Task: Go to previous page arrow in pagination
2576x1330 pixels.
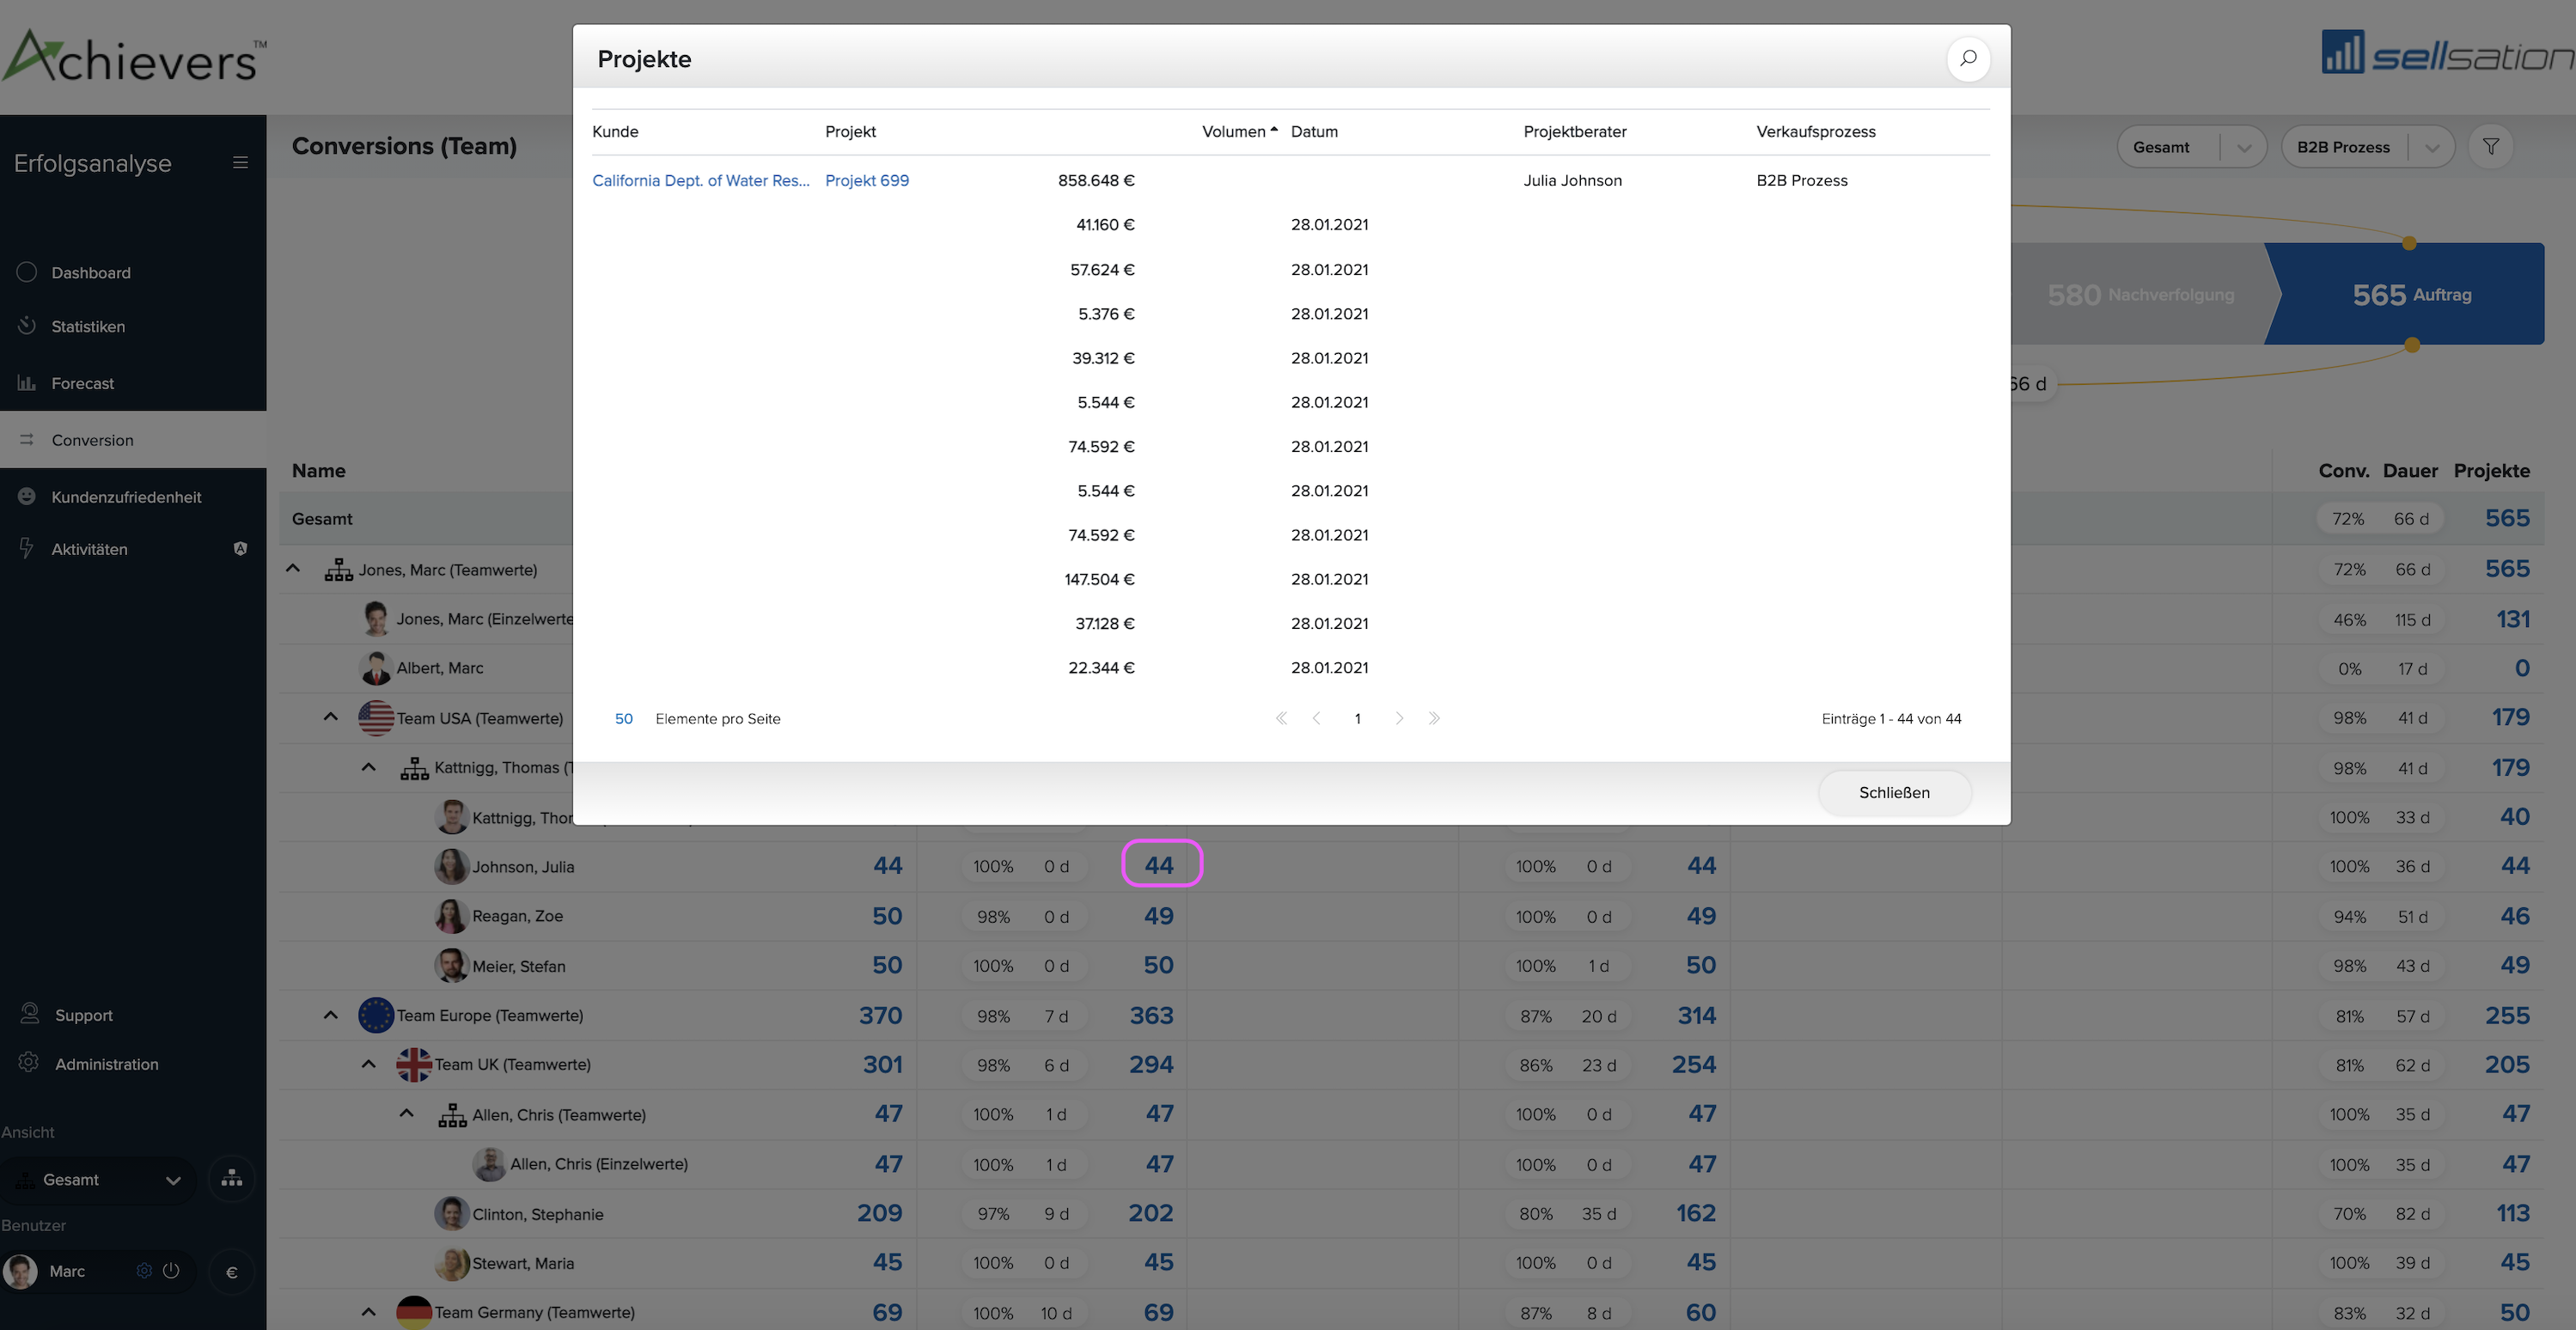Action: (1316, 718)
